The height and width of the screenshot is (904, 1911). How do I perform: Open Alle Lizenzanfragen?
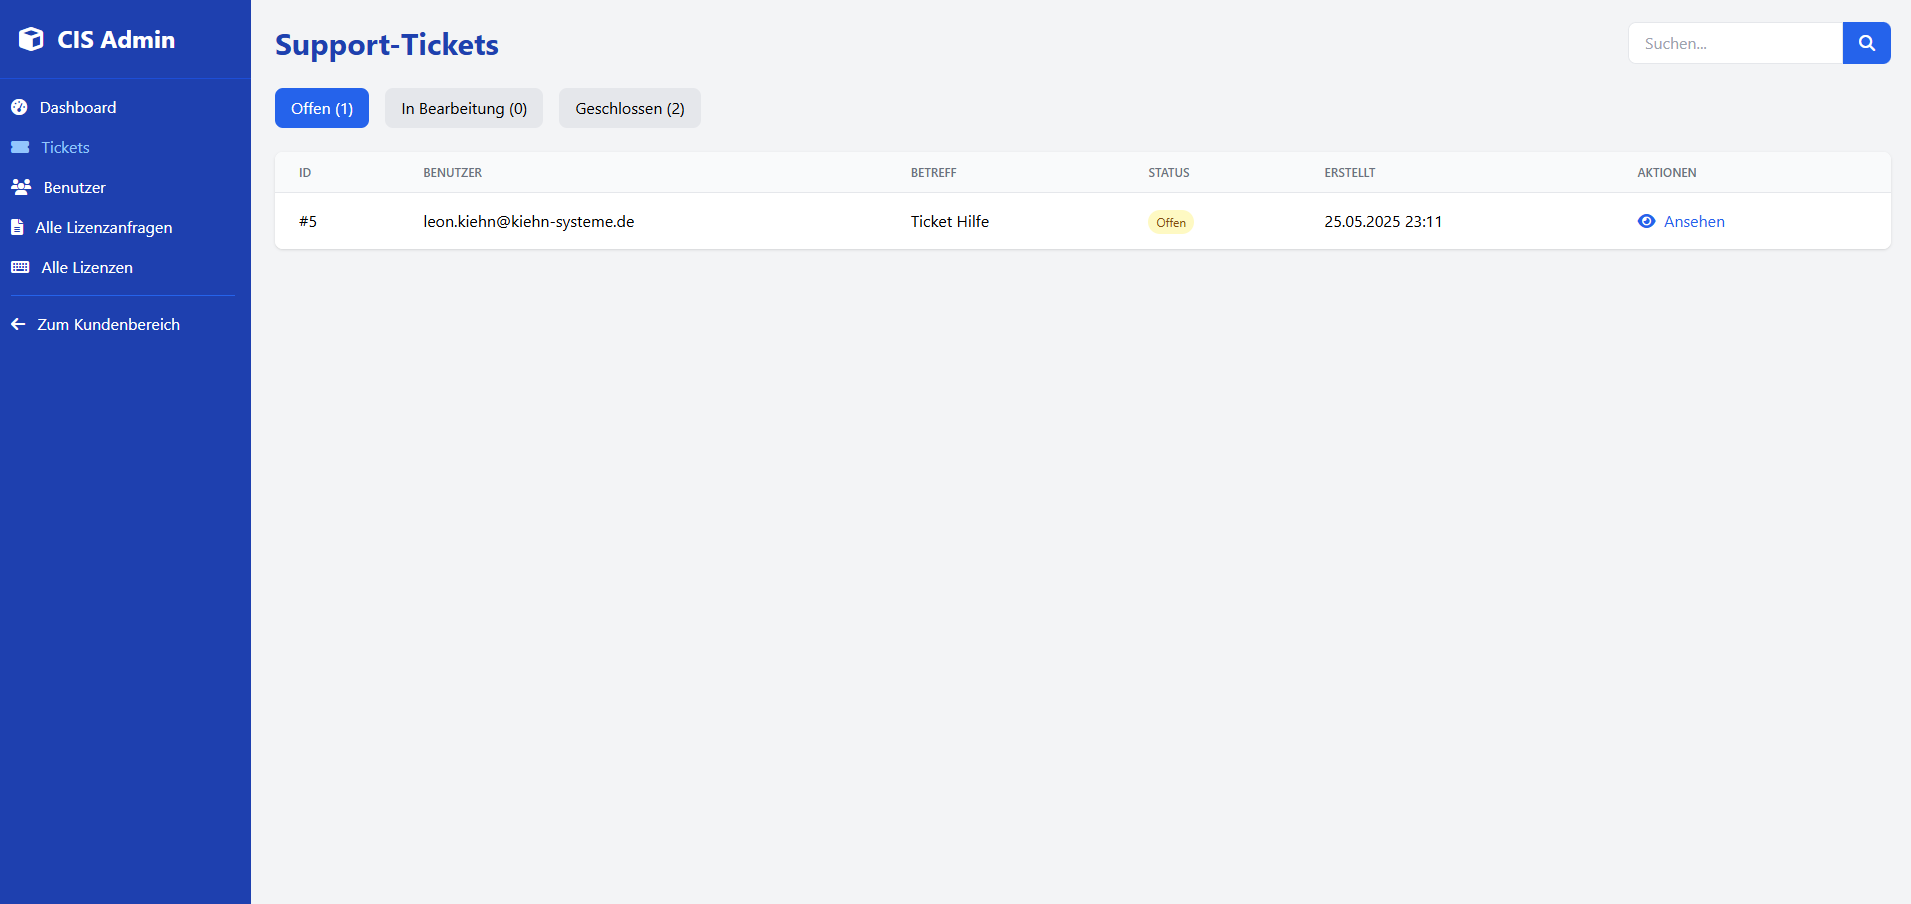click(x=104, y=227)
